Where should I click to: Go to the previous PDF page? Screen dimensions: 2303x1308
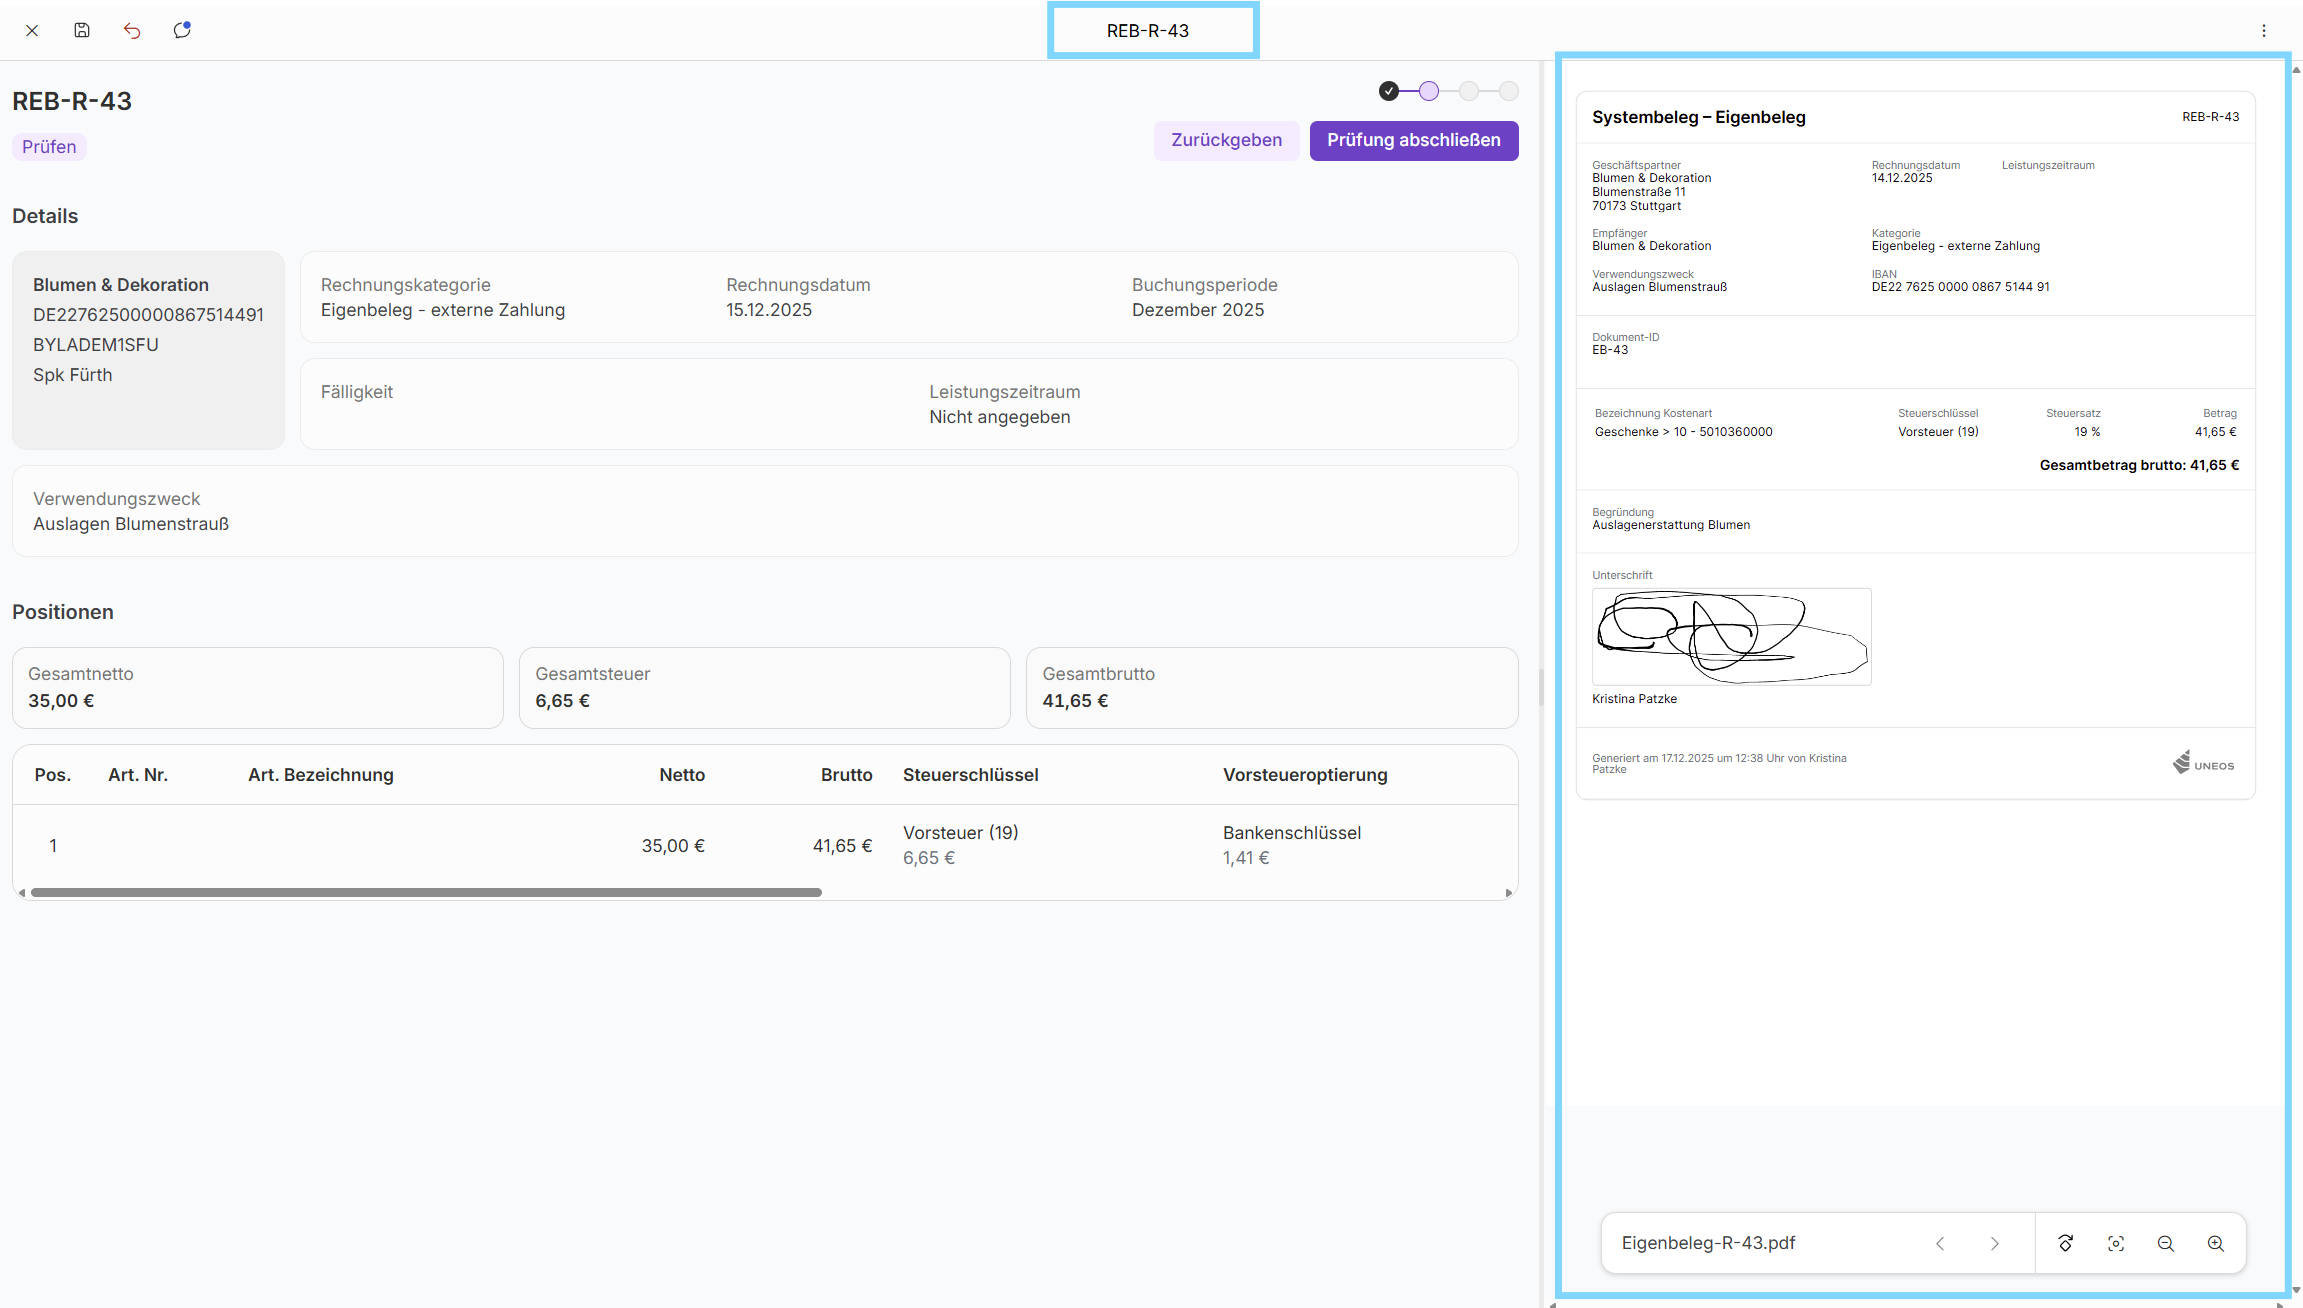(1940, 1243)
